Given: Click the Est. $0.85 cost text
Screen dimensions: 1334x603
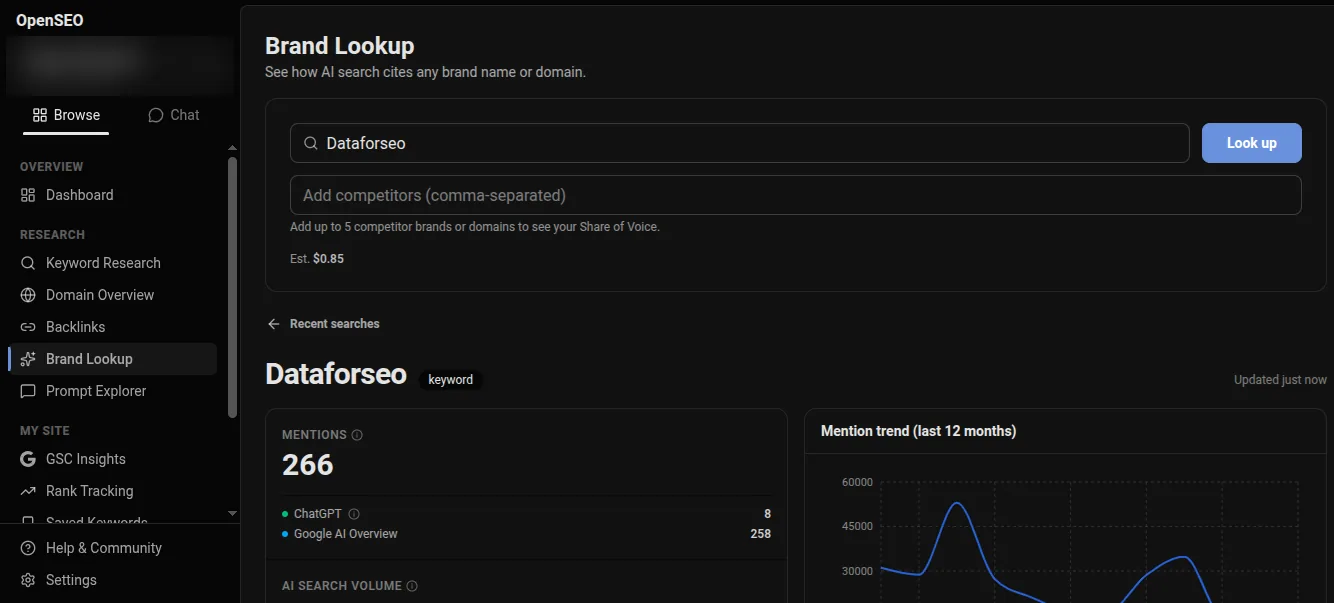Looking at the screenshot, I should coord(317,258).
